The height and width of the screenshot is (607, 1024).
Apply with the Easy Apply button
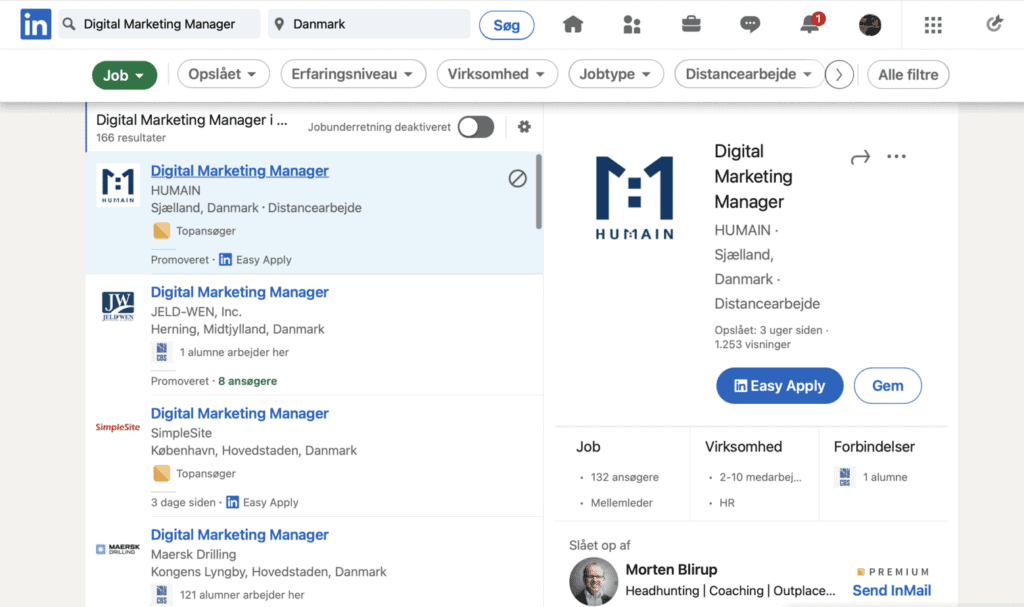(x=780, y=386)
